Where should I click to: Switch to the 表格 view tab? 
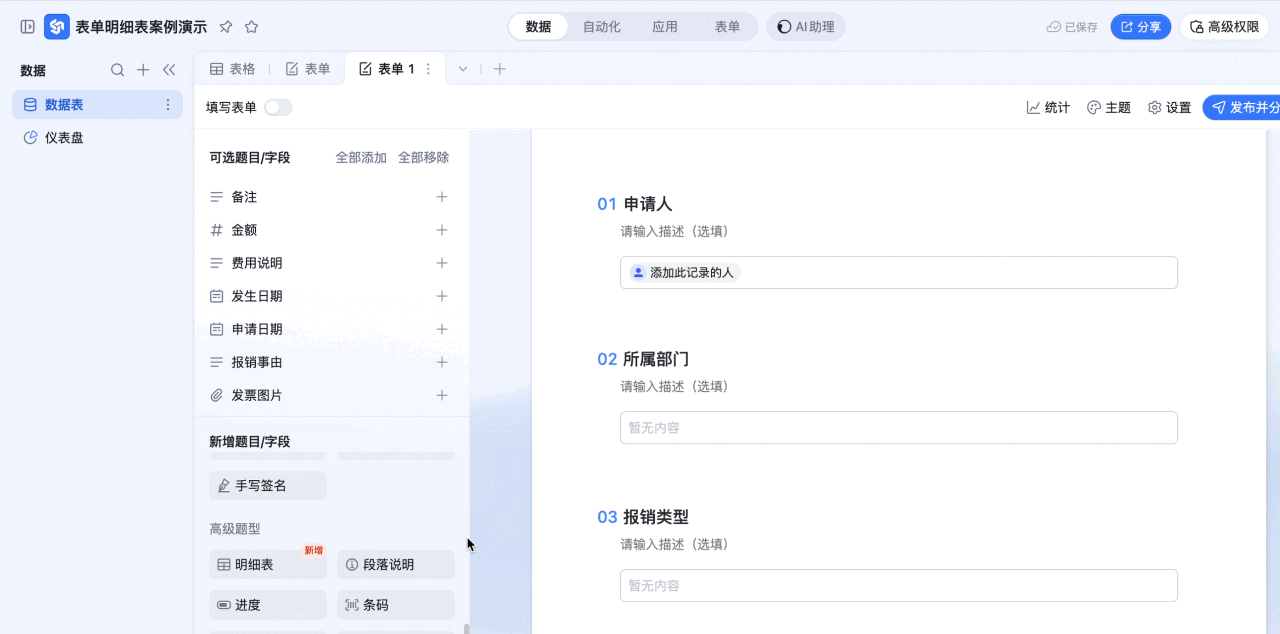tap(232, 69)
